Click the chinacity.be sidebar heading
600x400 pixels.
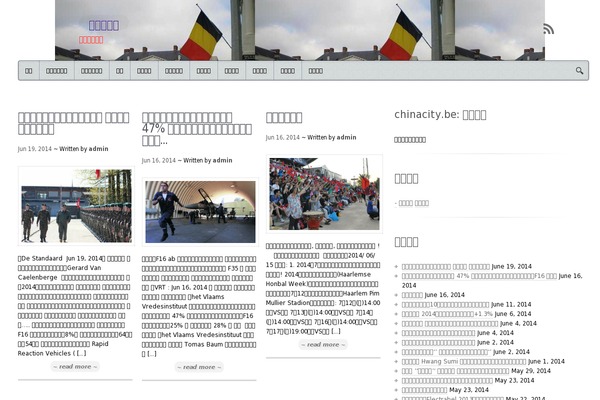click(x=440, y=114)
